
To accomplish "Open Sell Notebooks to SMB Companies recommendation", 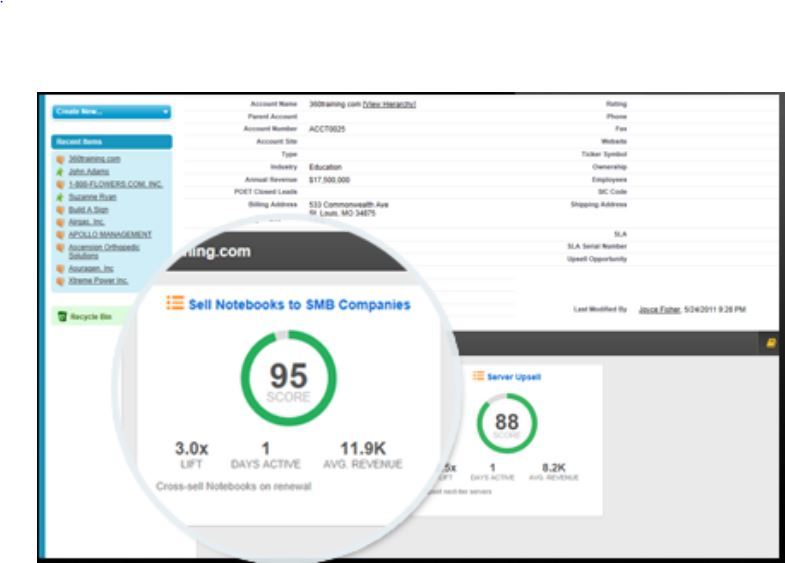I will click(x=299, y=304).
